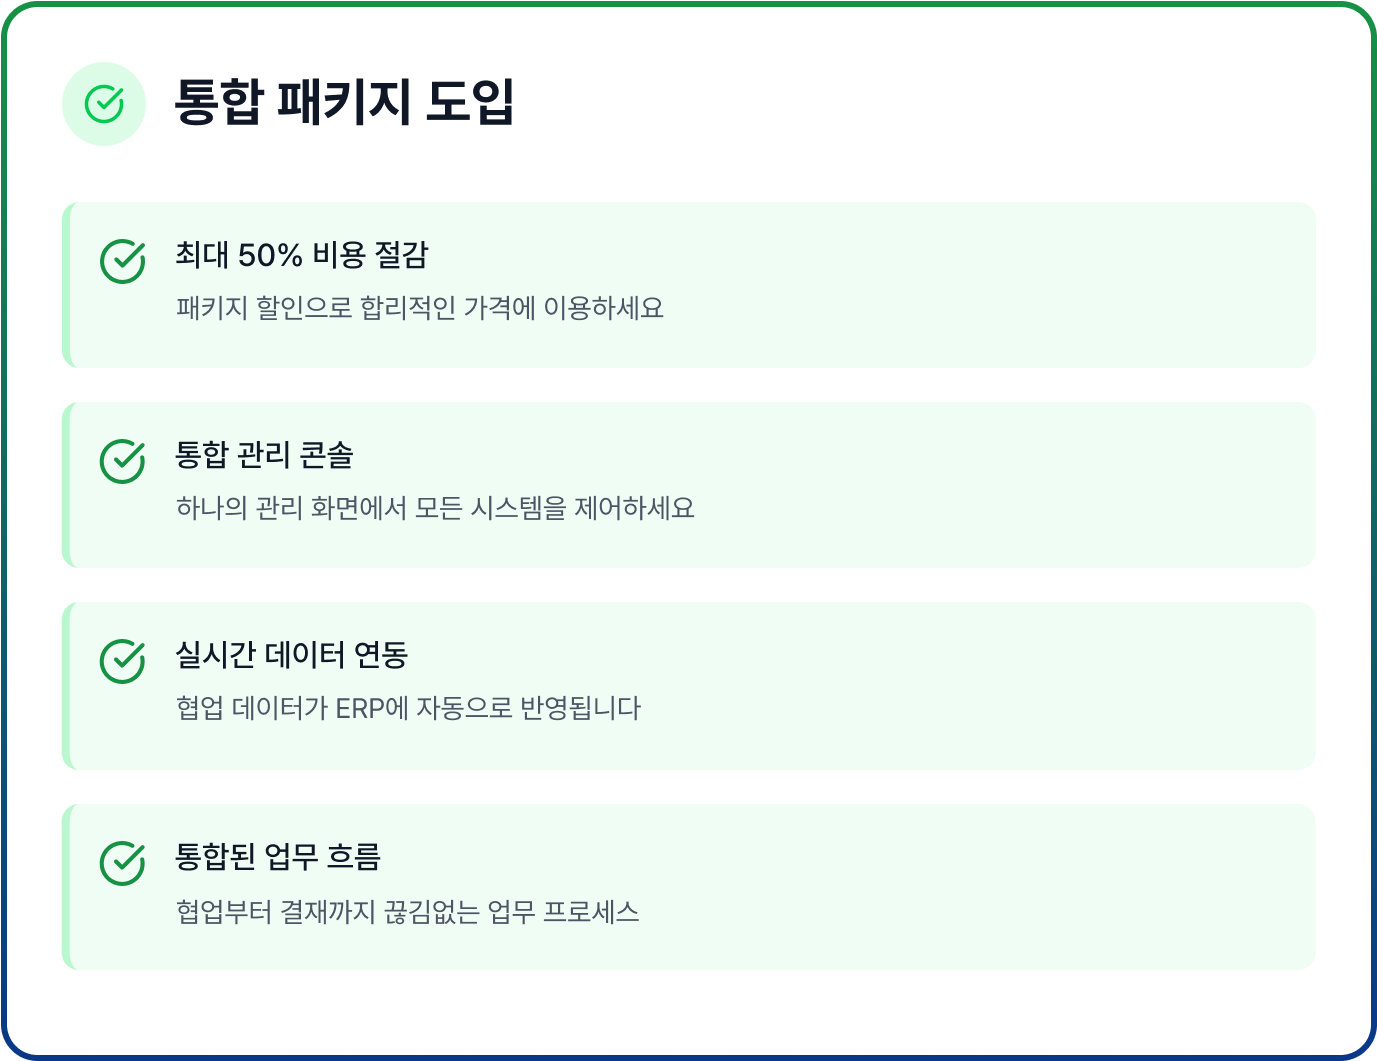This screenshot has height=1061, width=1377.
Task: Select the cost savings benefit card
Action: 689,285
